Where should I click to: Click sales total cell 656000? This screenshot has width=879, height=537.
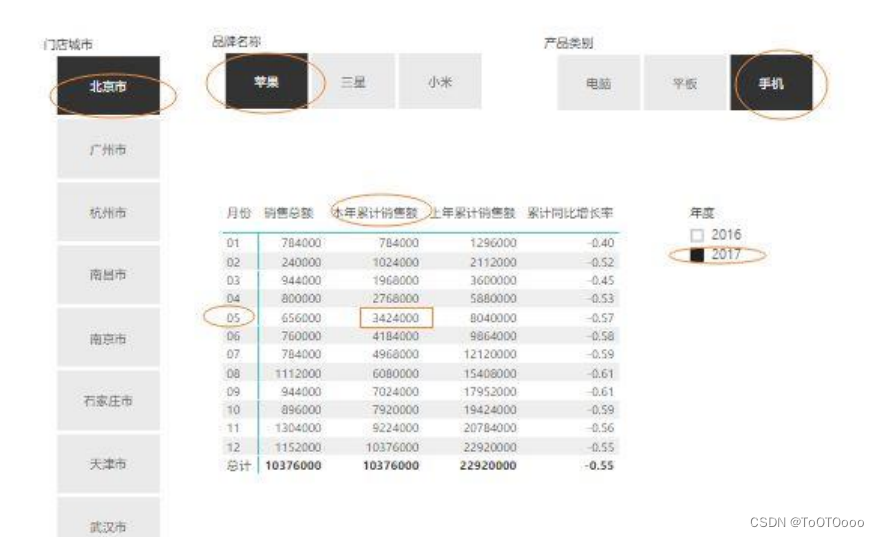coord(301,318)
